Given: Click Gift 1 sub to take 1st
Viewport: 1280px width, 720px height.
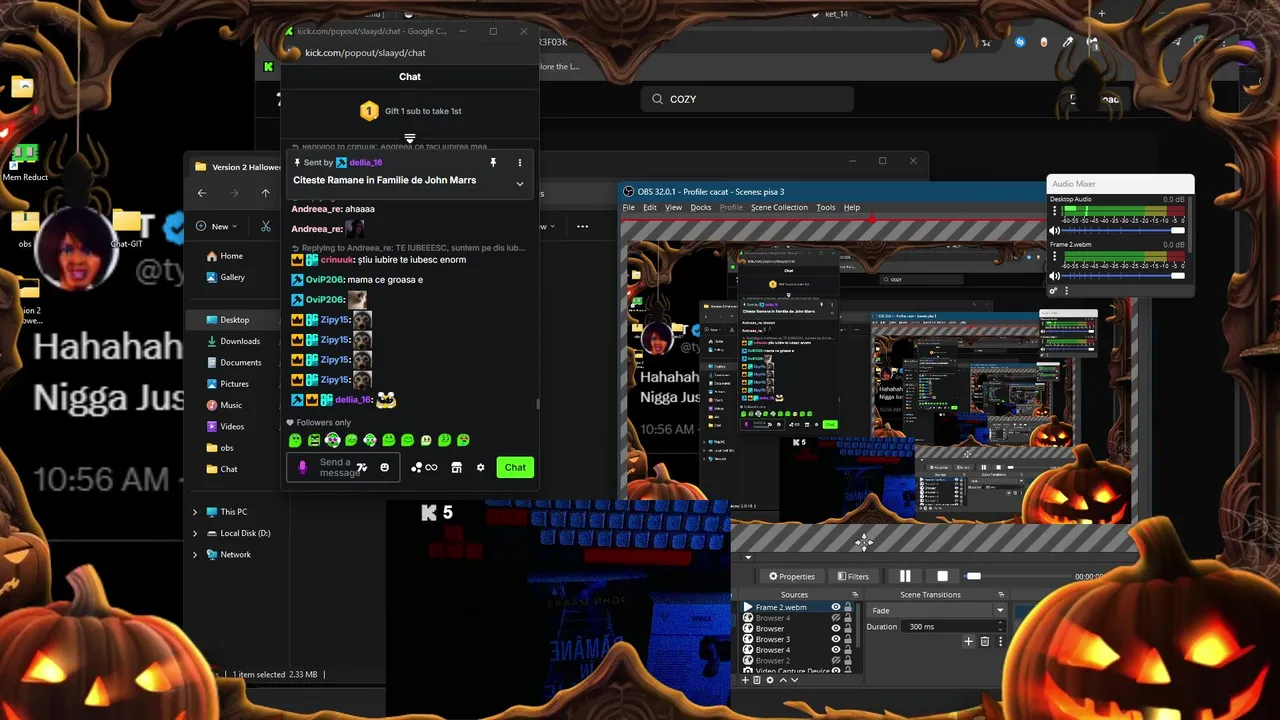Looking at the screenshot, I should click(423, 111).
